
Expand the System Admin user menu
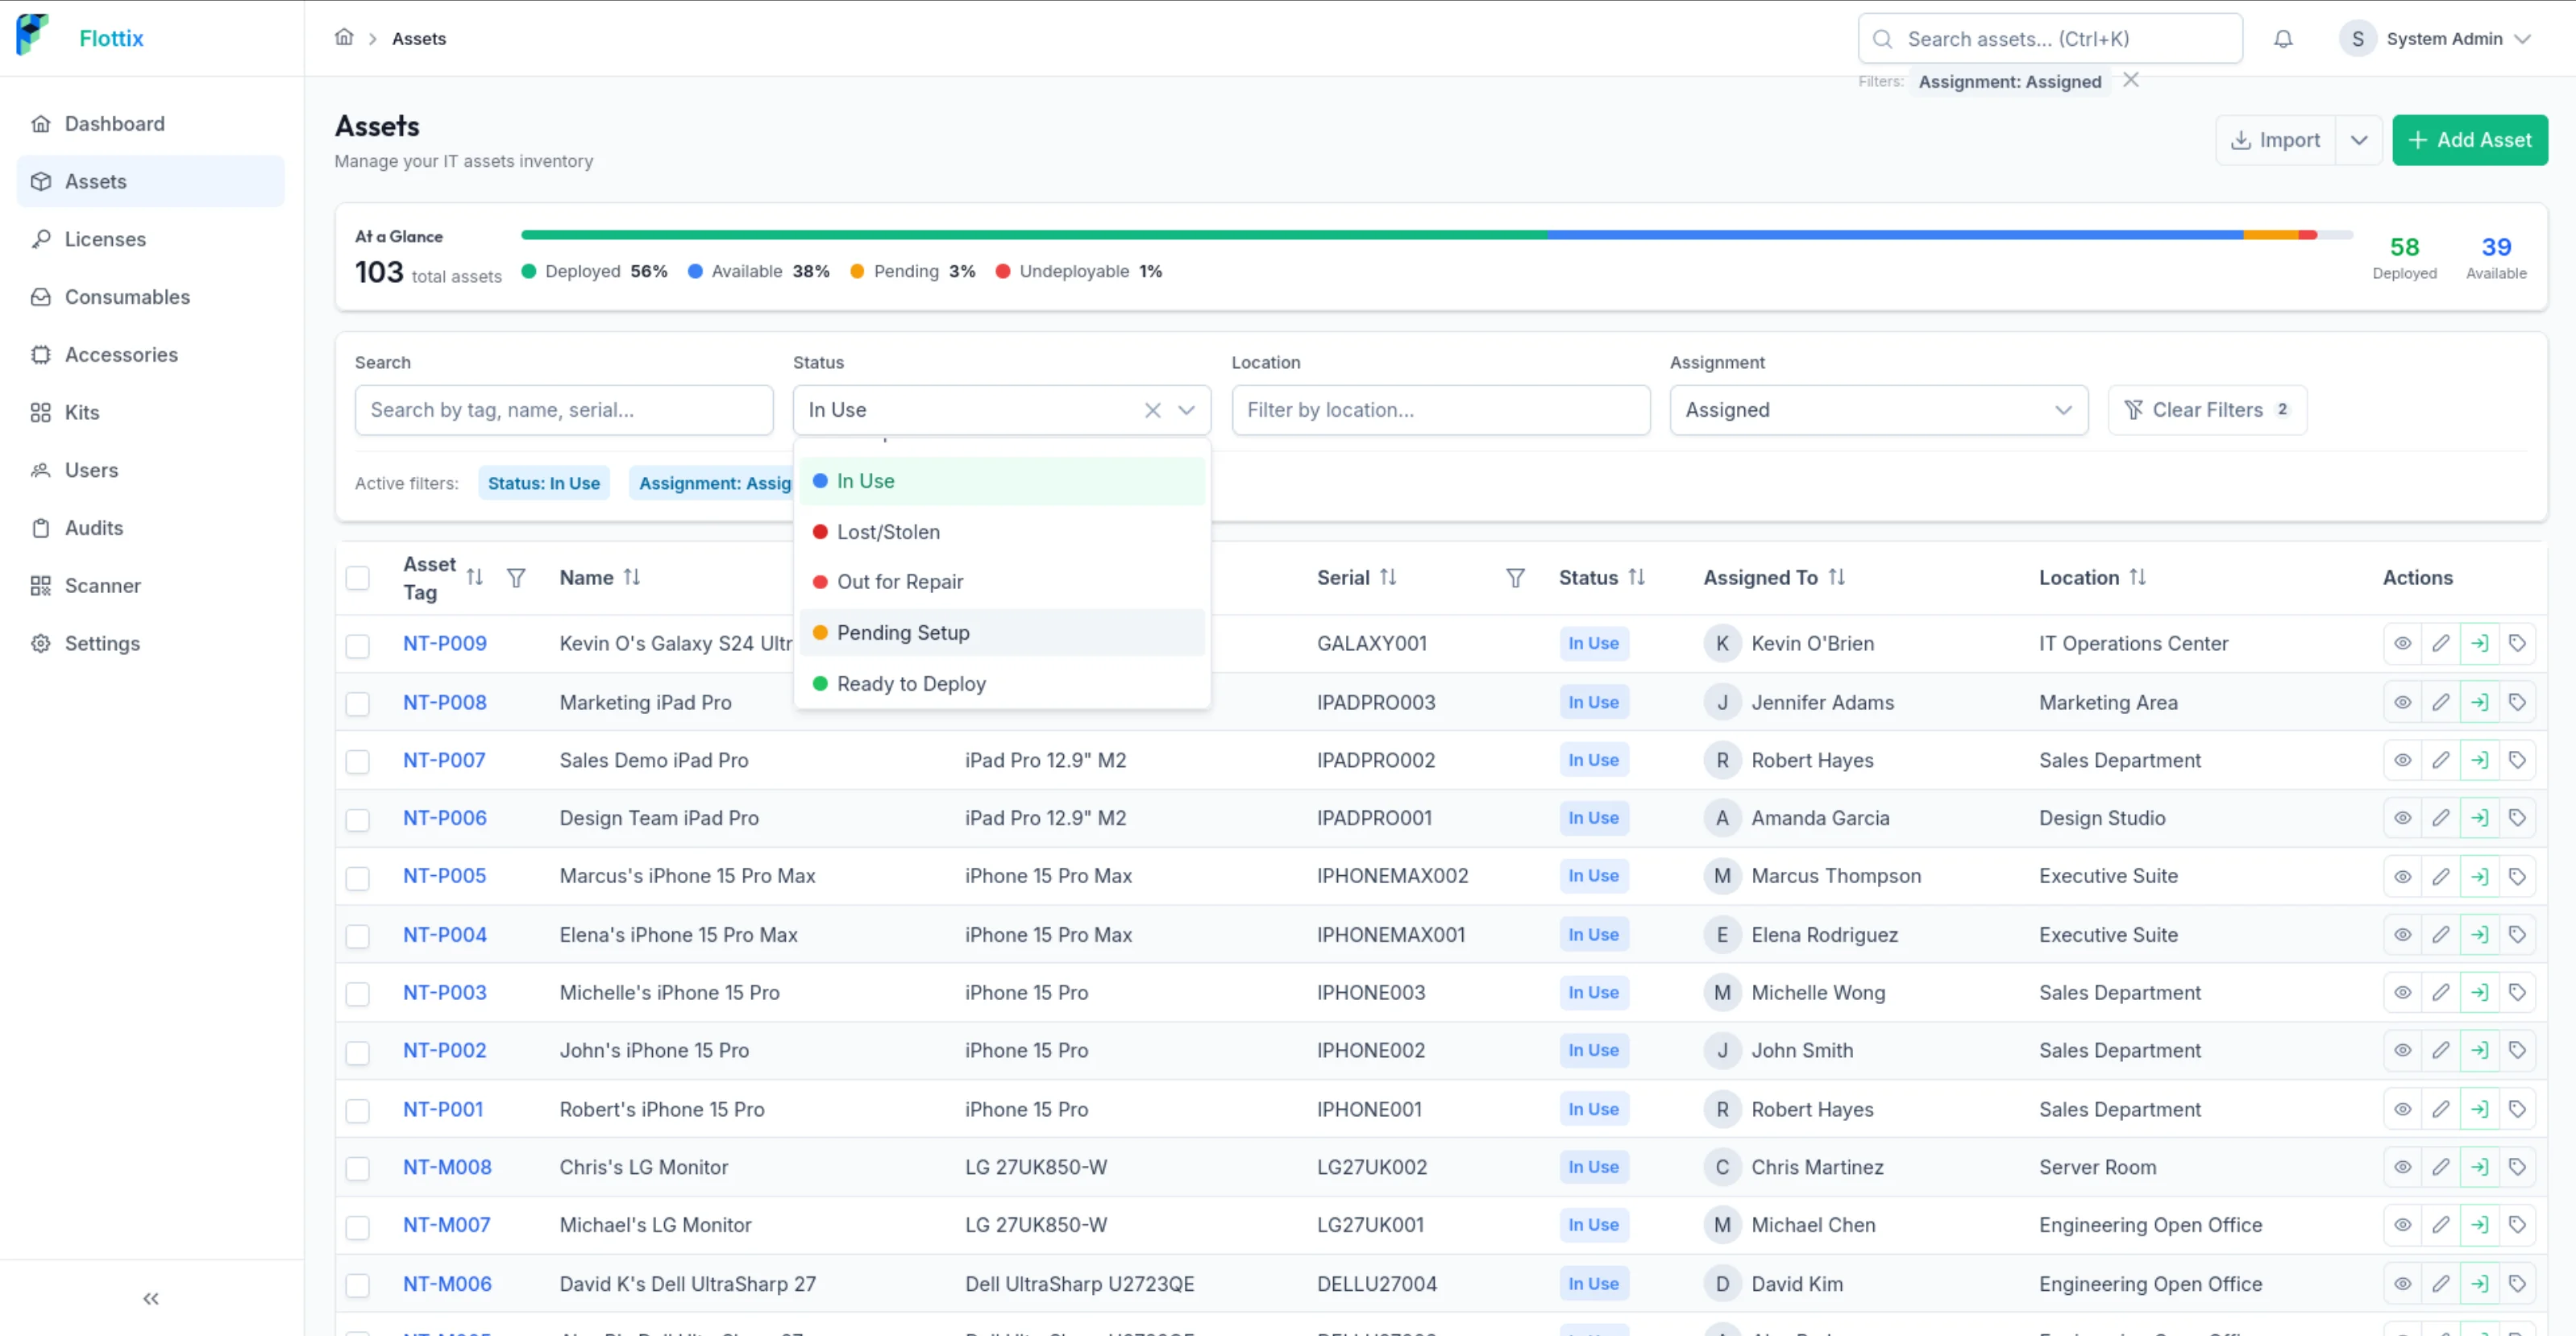pos(2436,39)
